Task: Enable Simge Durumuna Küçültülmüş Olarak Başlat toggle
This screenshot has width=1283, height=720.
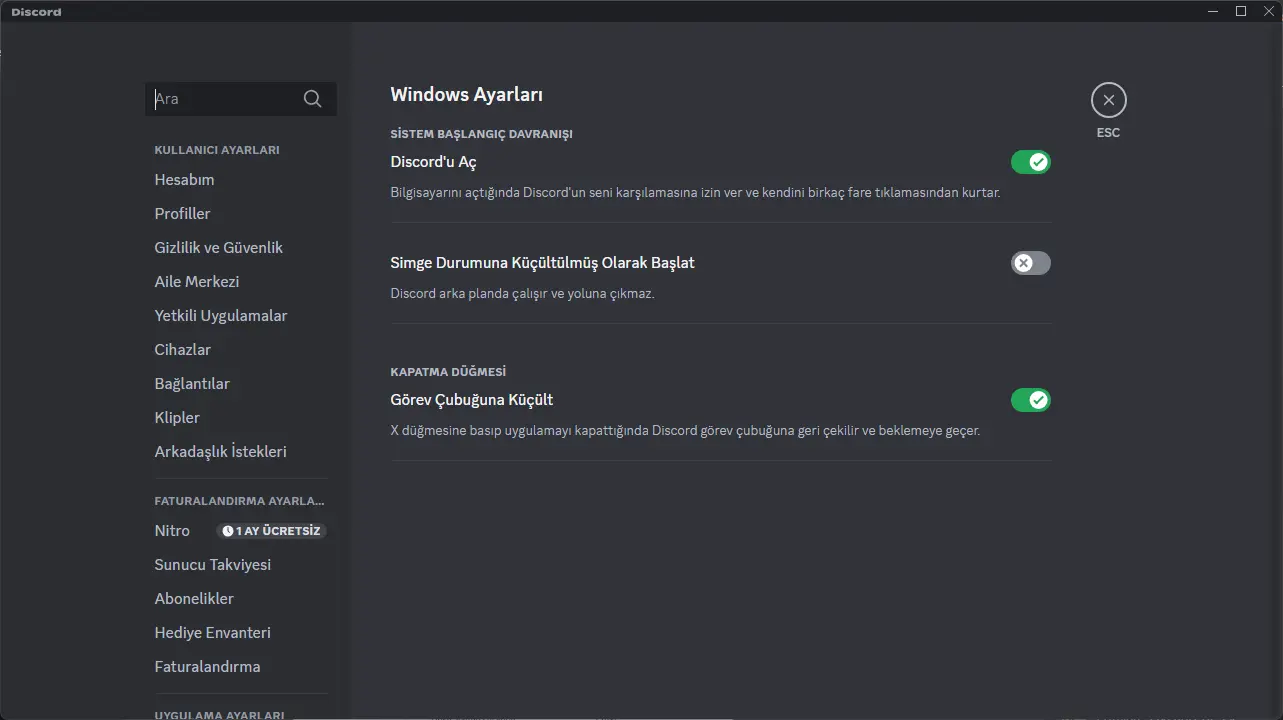Action: point(1030,263)
